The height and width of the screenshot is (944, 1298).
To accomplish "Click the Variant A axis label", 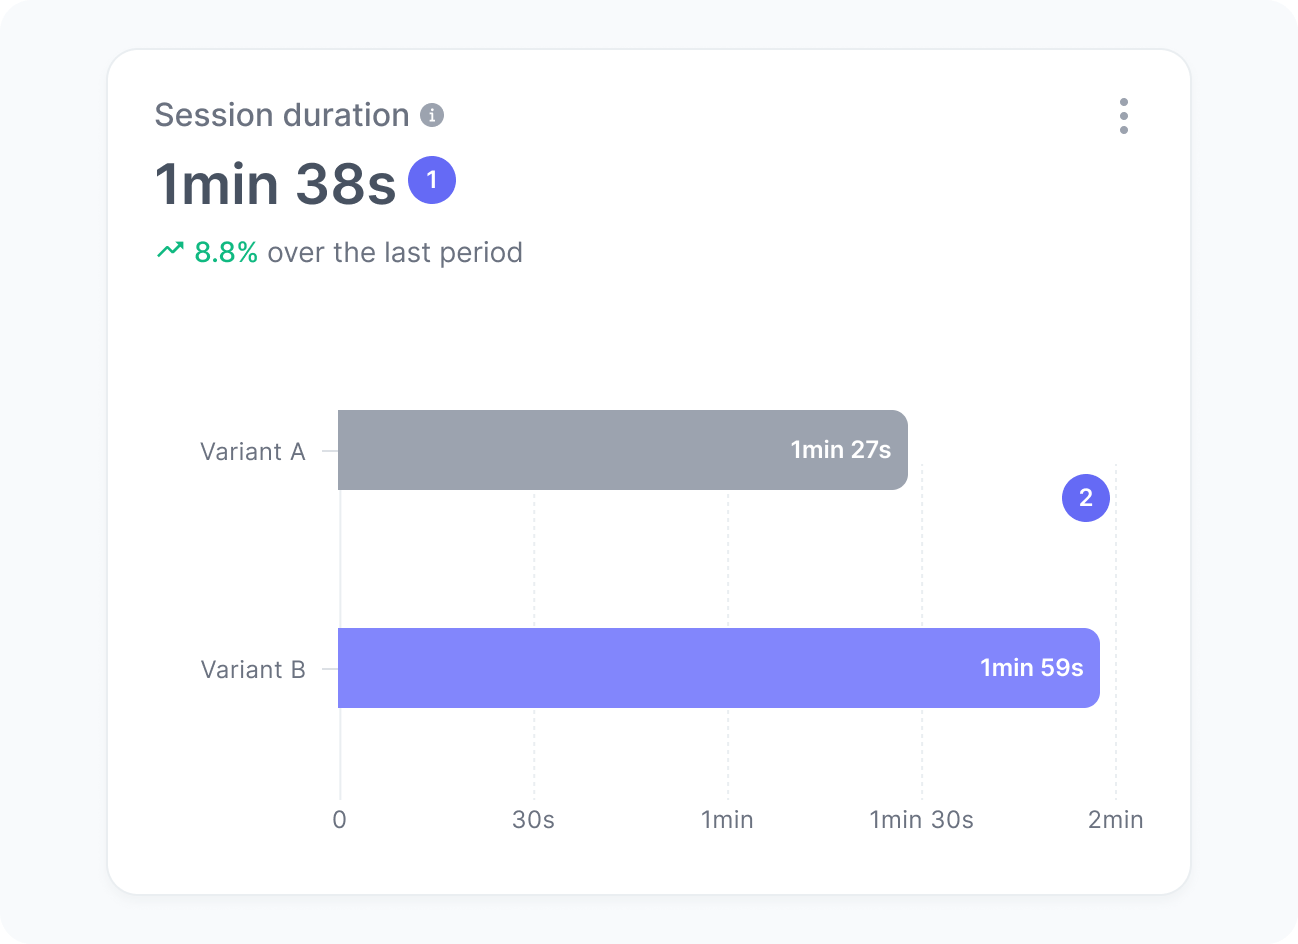I will (253, 451).
